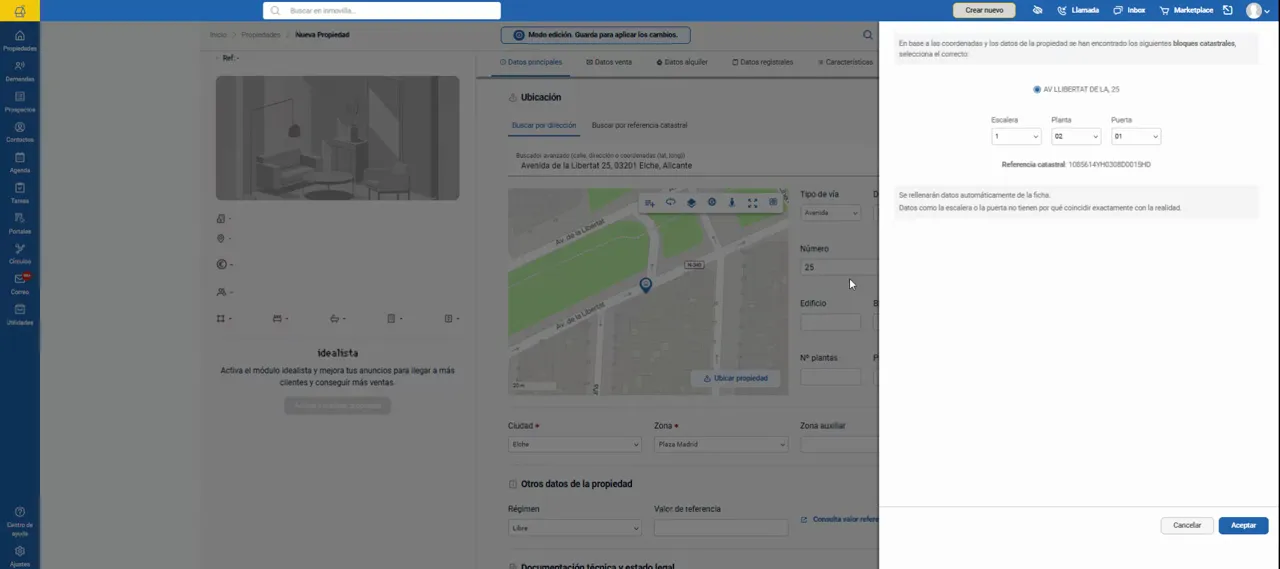Click the Buscar en inmovilla search field
Image resolution: width=1280 pixels, height=569 pixels.
coord(382,10)
